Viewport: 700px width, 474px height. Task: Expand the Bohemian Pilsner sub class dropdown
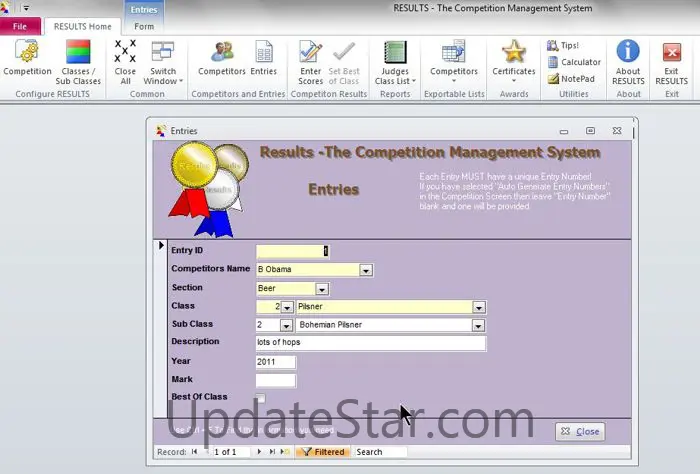[x=478, y=325]
